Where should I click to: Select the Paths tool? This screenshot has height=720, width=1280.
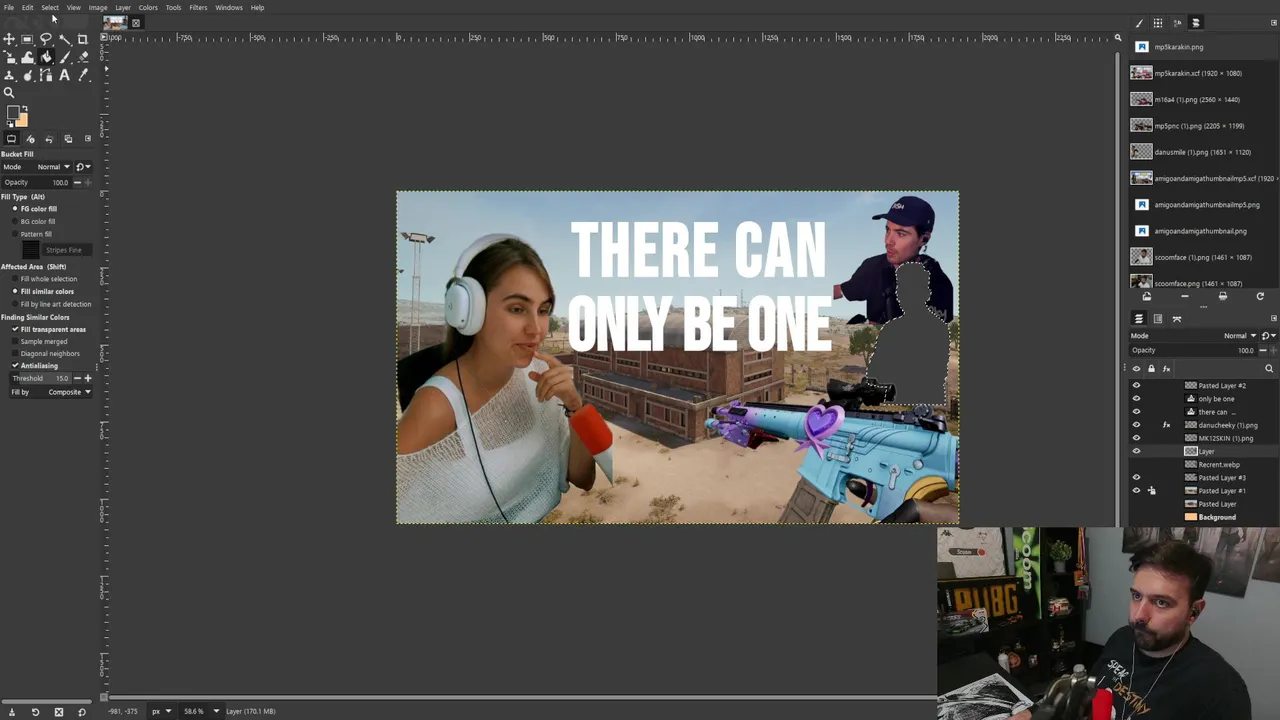[x=46, y=76]
